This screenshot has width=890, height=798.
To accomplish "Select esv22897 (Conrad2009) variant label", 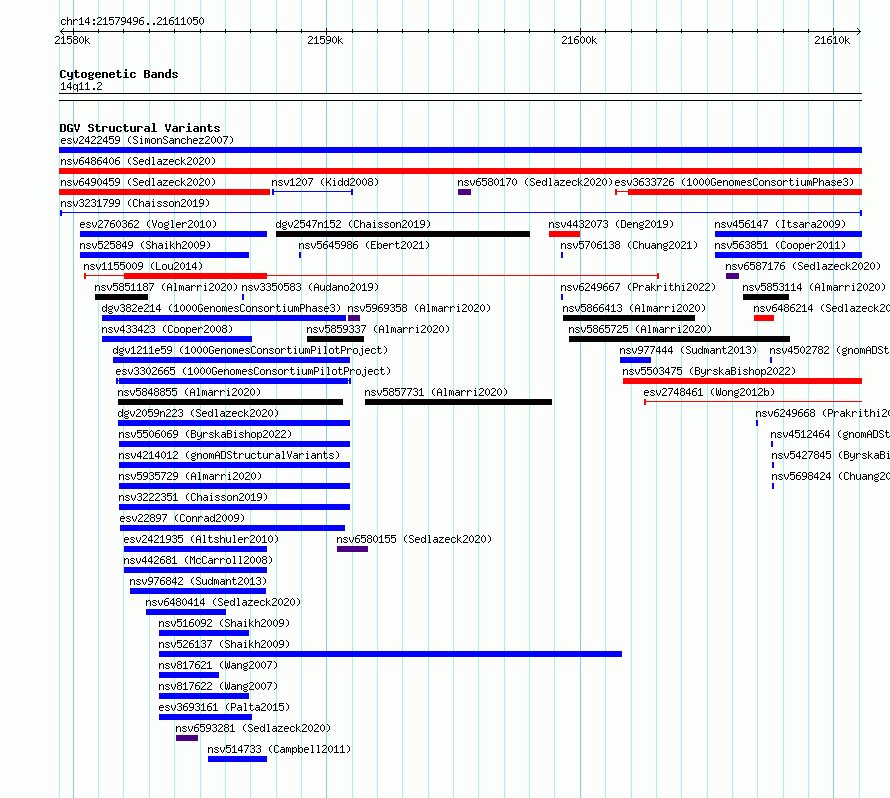I will tap(182, 518).
